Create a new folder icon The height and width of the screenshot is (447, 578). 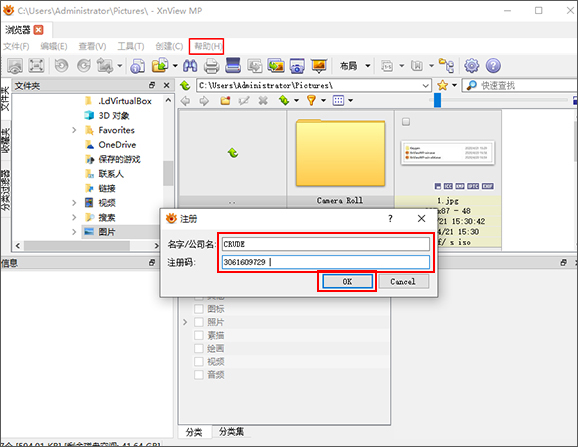coord(225,100)
